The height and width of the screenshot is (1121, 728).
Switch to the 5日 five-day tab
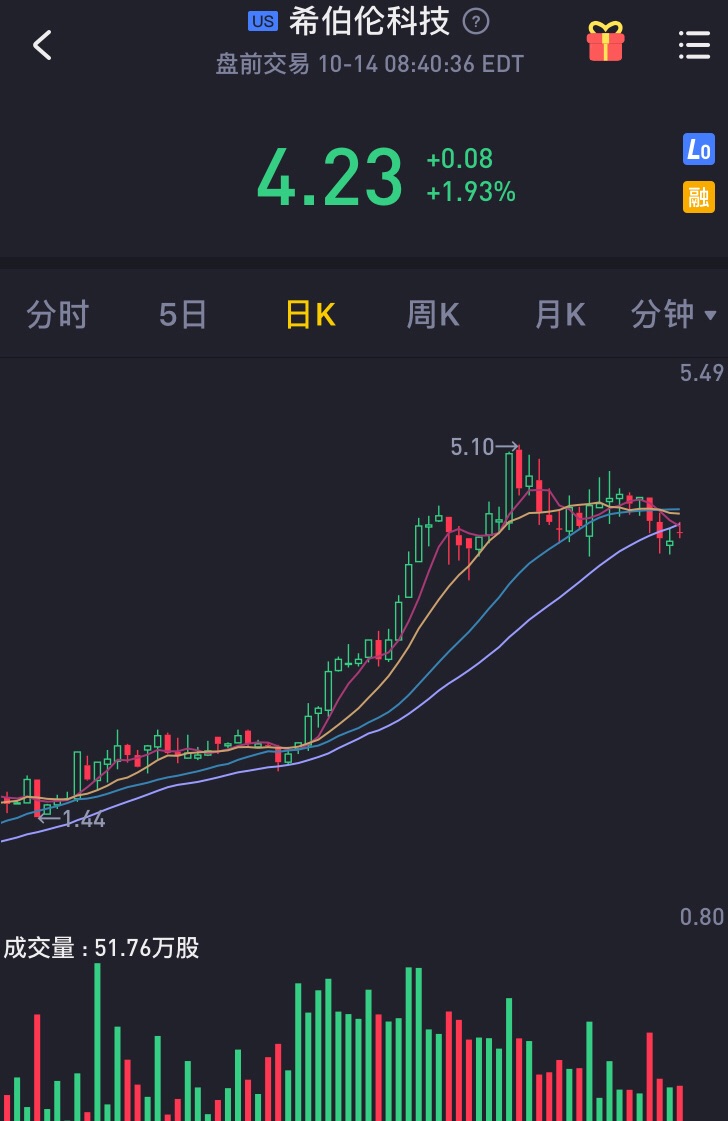183,315
